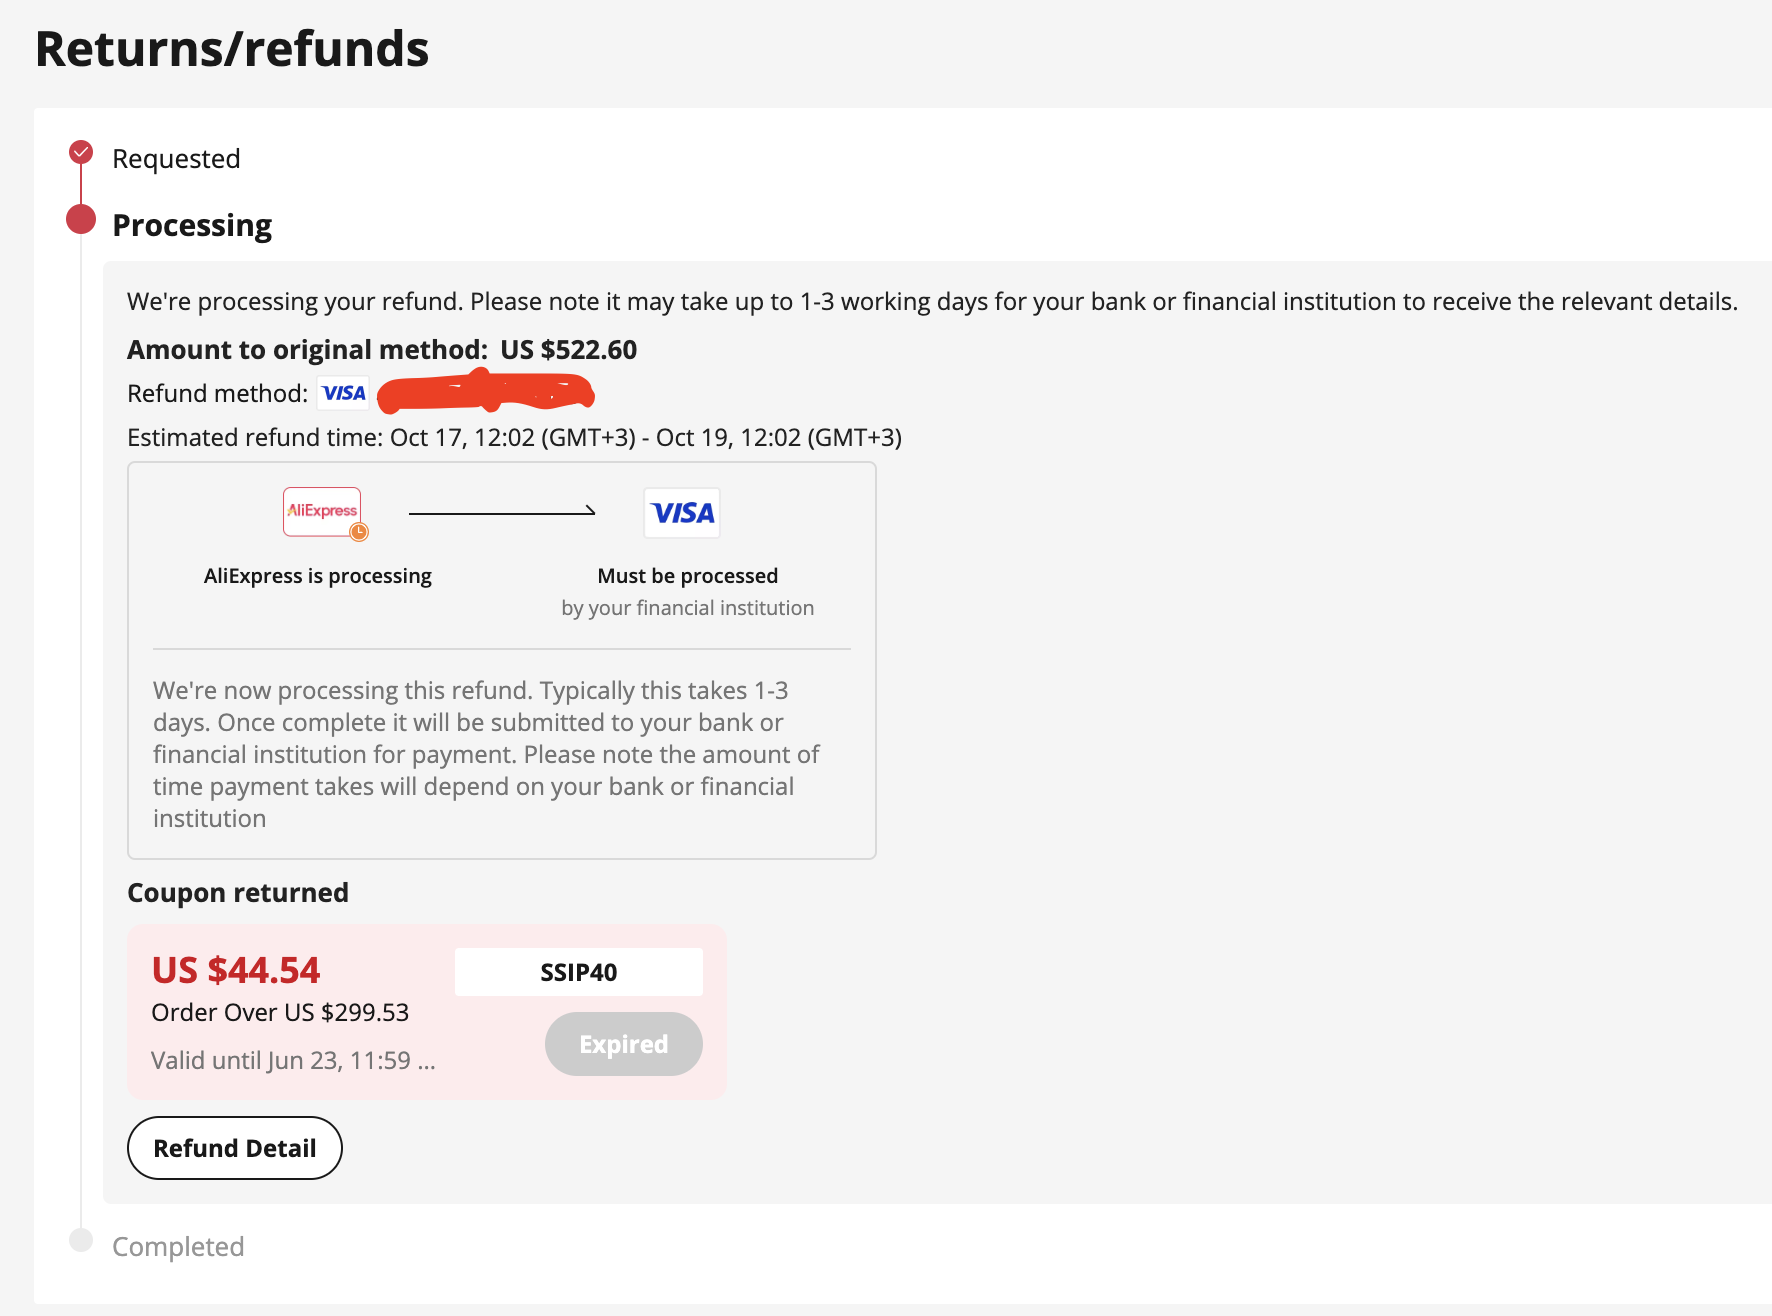The width and height of the screenshot is (1772, 1316).
Task: Select the Completed step label
Action: coord(178,1246)
